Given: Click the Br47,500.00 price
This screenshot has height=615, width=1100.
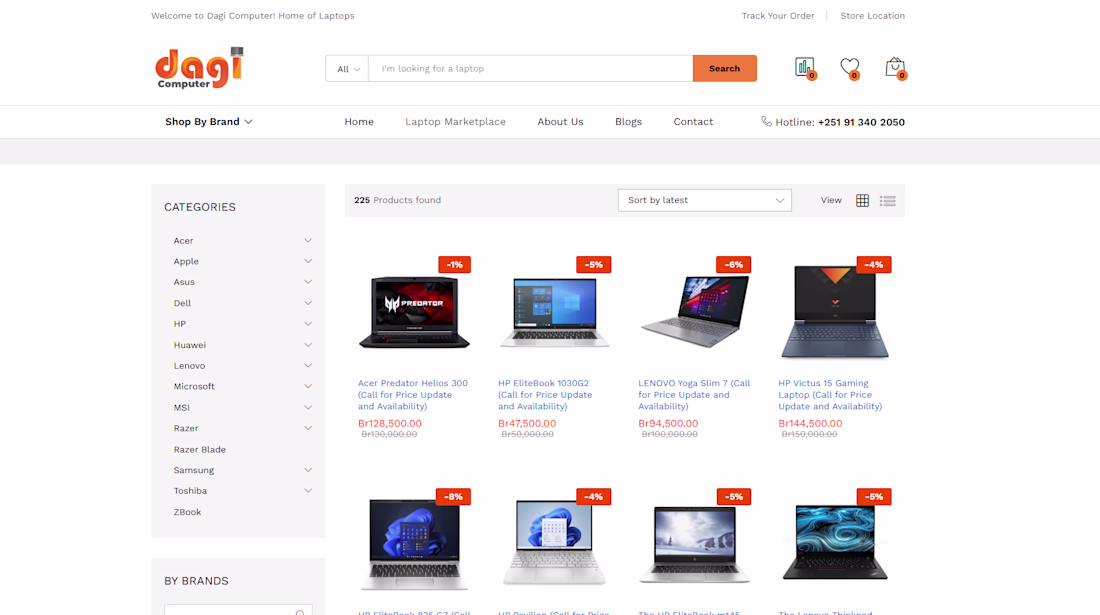Looking at the screenshot, I should (527, 424).
